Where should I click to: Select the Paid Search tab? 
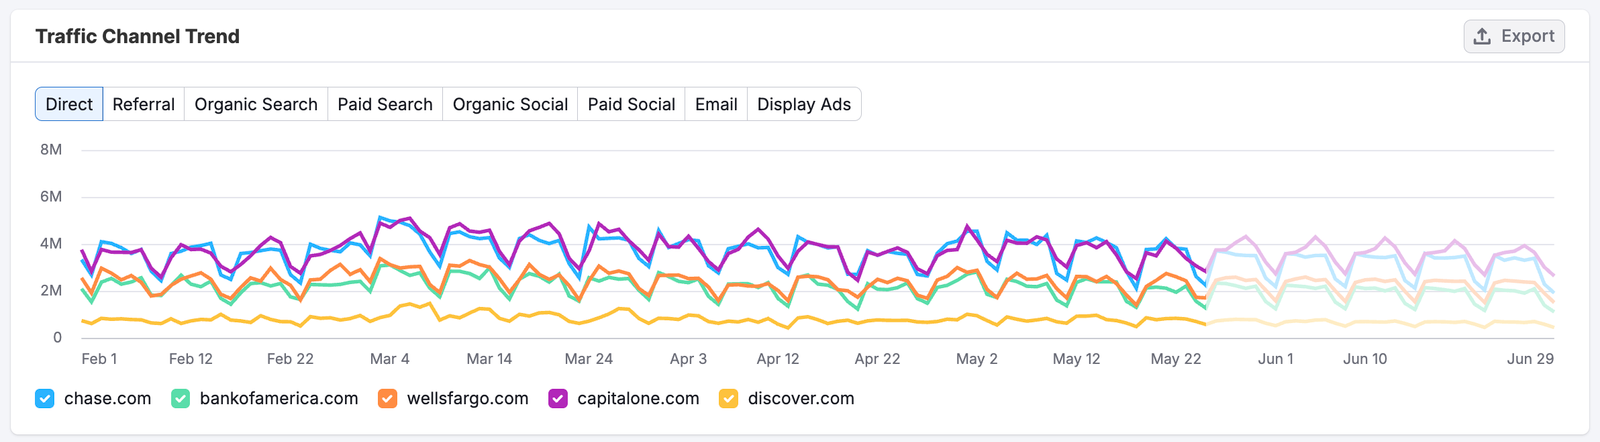pyautogui.click(x=385, y=104)
